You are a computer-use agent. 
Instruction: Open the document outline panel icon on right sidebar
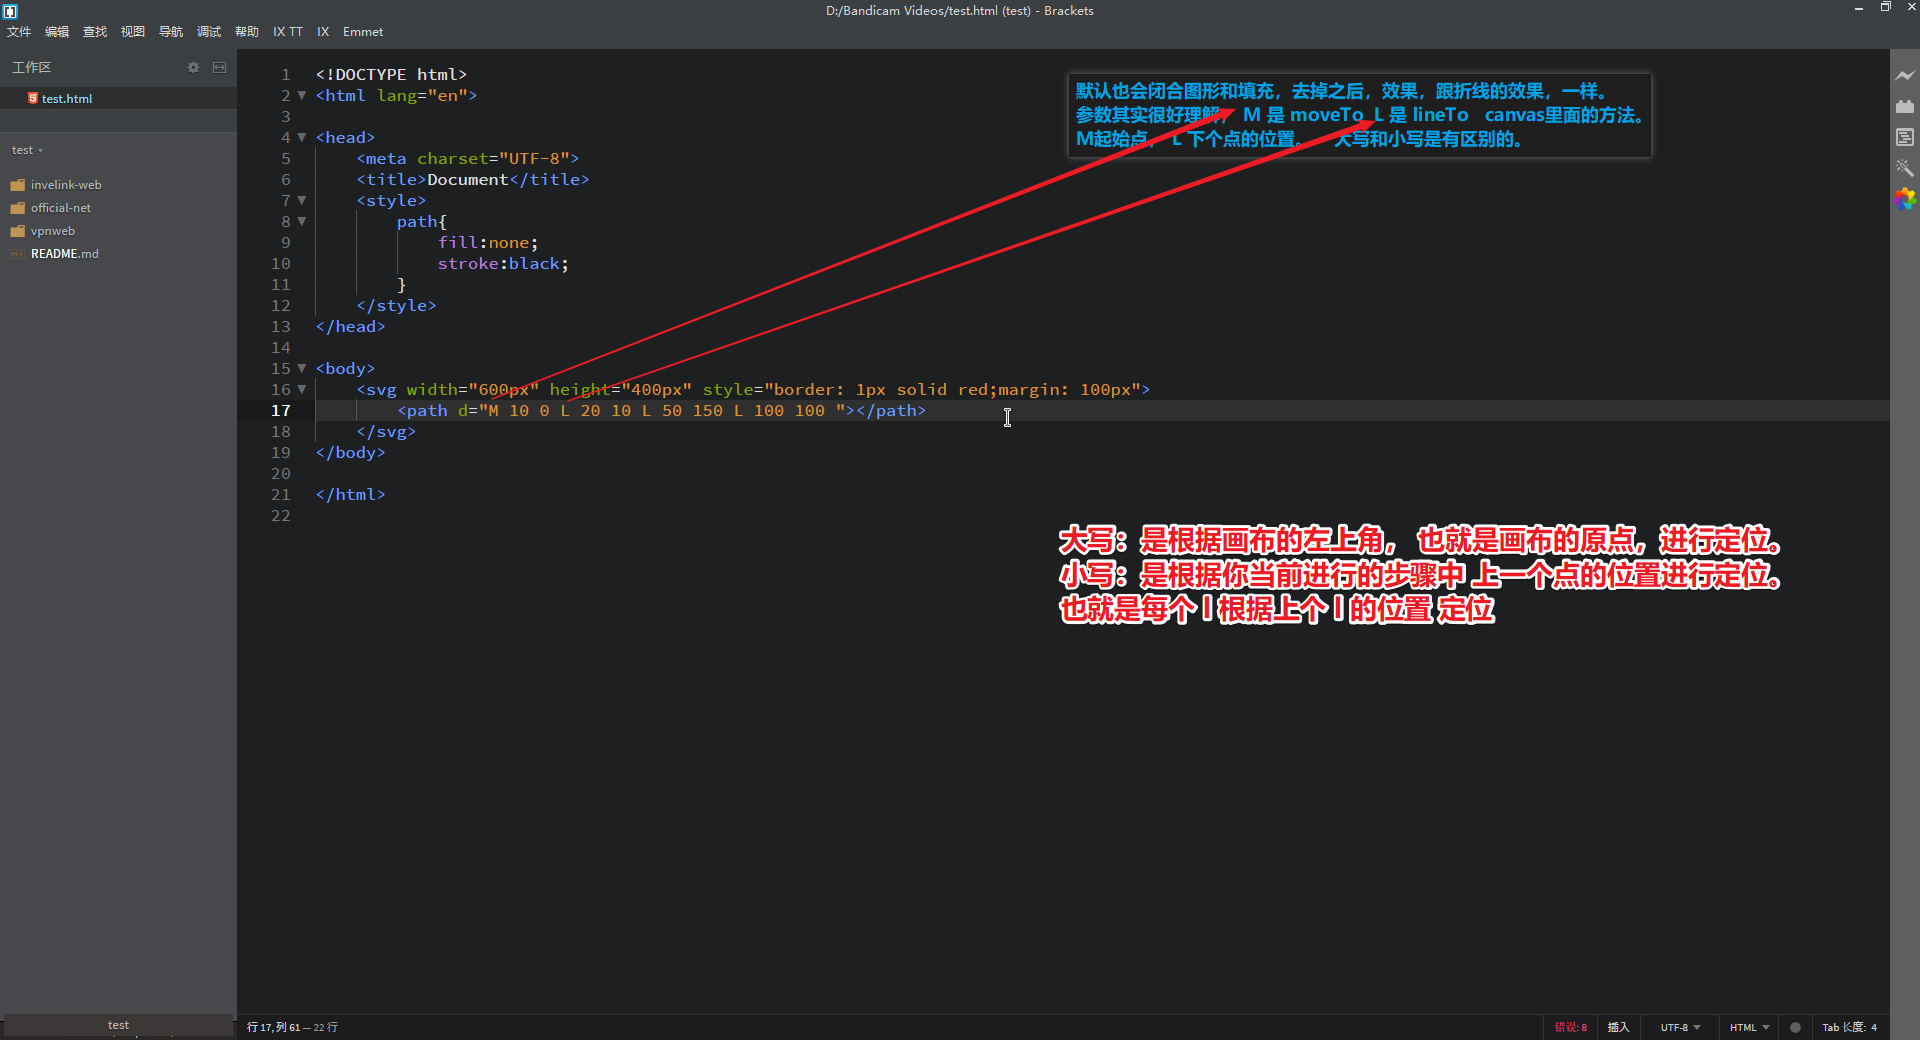[1906, 137]
